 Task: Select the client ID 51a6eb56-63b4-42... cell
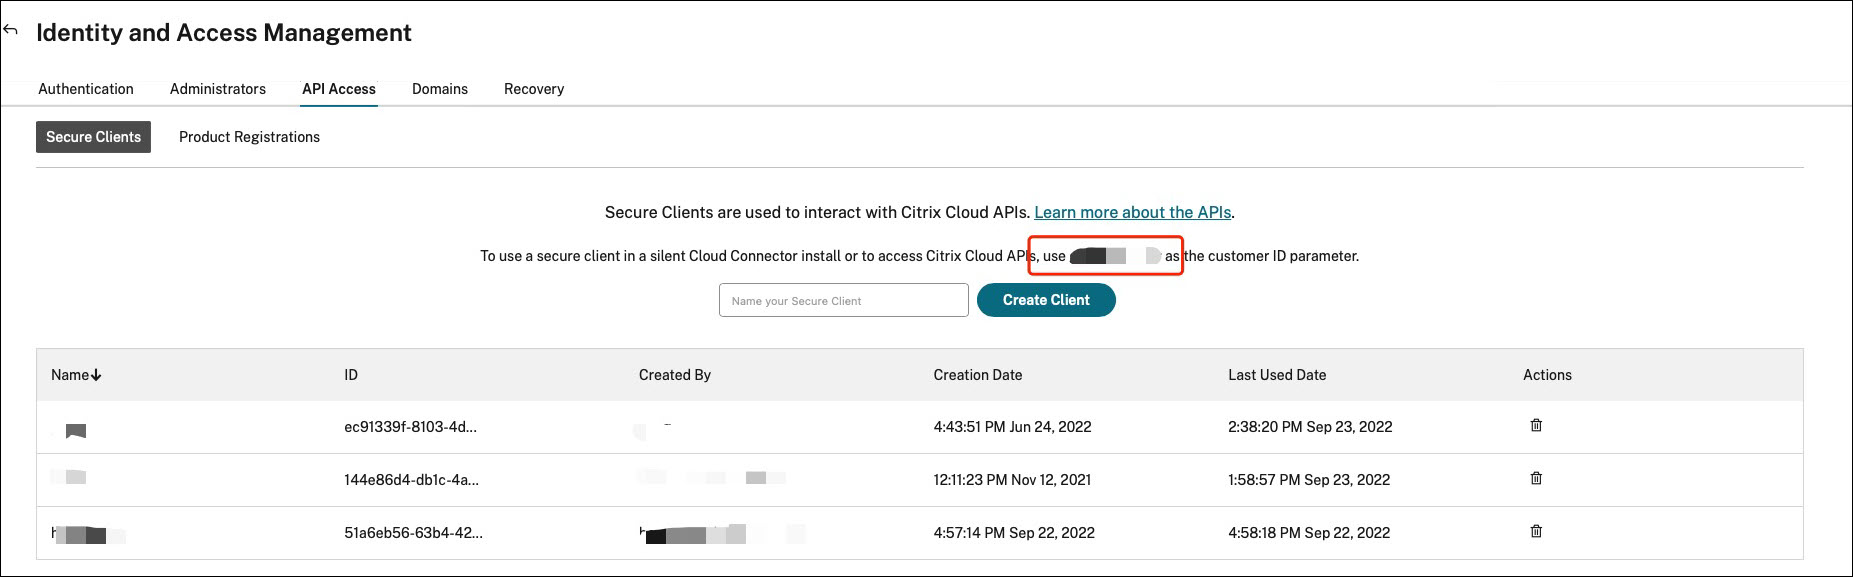pyautogui.click(x=413, y=533)
